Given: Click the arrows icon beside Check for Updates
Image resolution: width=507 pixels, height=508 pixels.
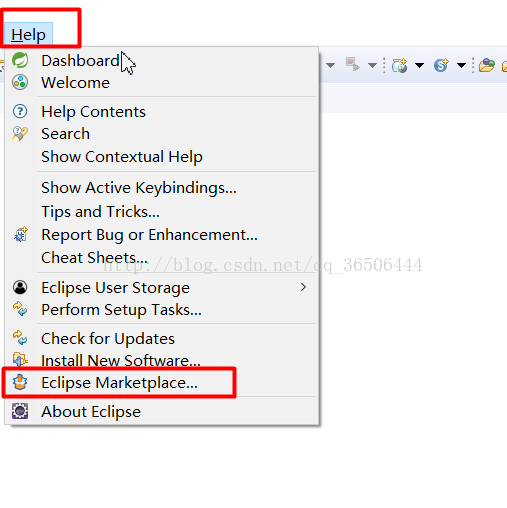Looking at the screenshot, I should (20, 338).
